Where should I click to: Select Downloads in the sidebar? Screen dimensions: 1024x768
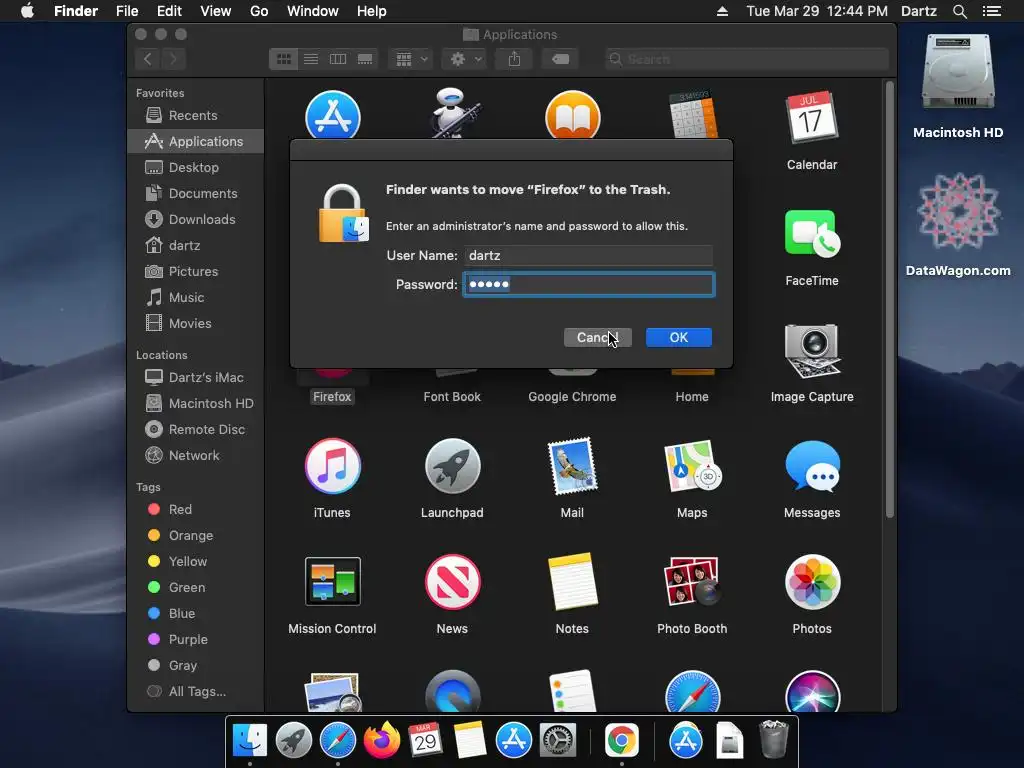(196, 219)
